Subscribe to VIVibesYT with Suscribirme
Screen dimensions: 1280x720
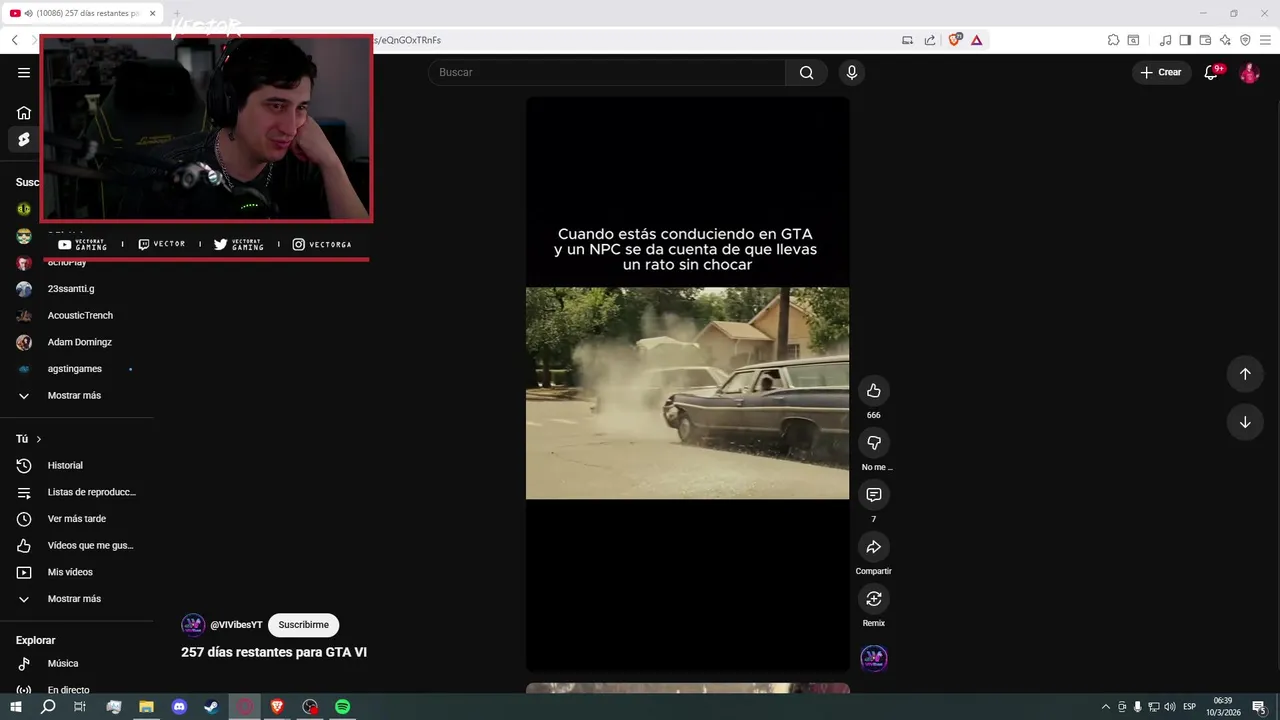303,625
